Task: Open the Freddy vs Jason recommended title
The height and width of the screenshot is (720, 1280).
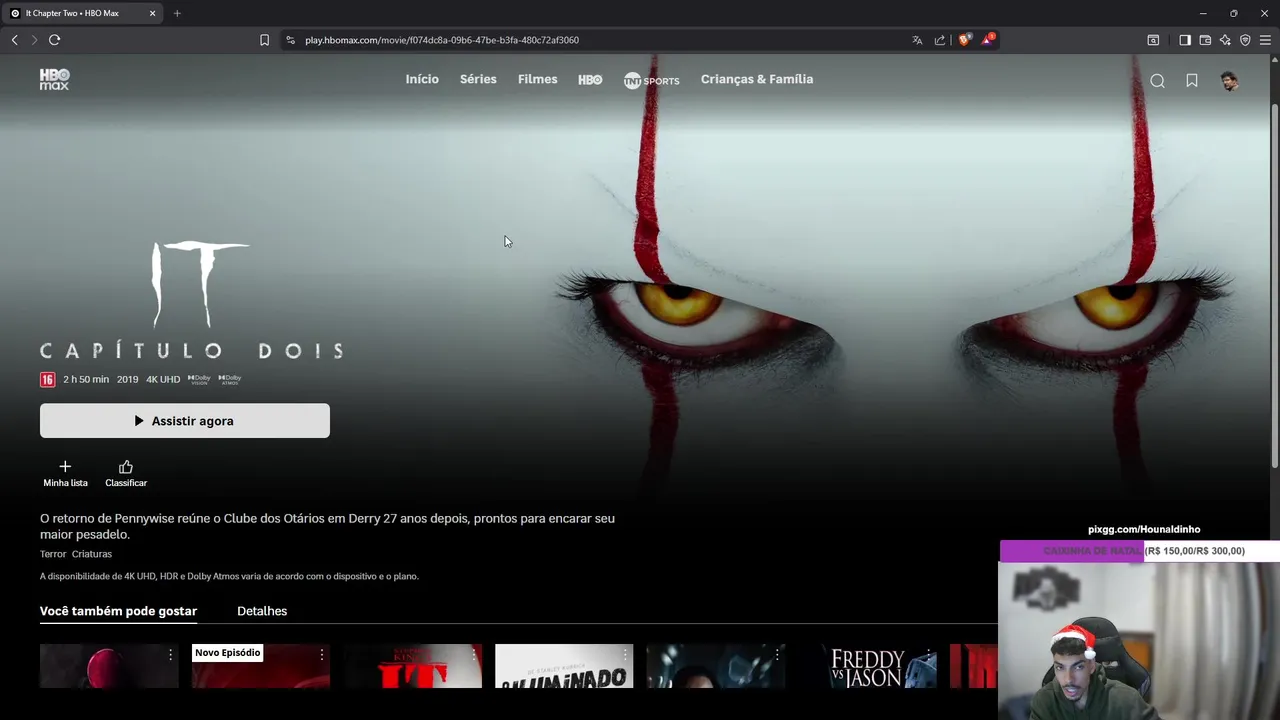Action: (868, 666)
